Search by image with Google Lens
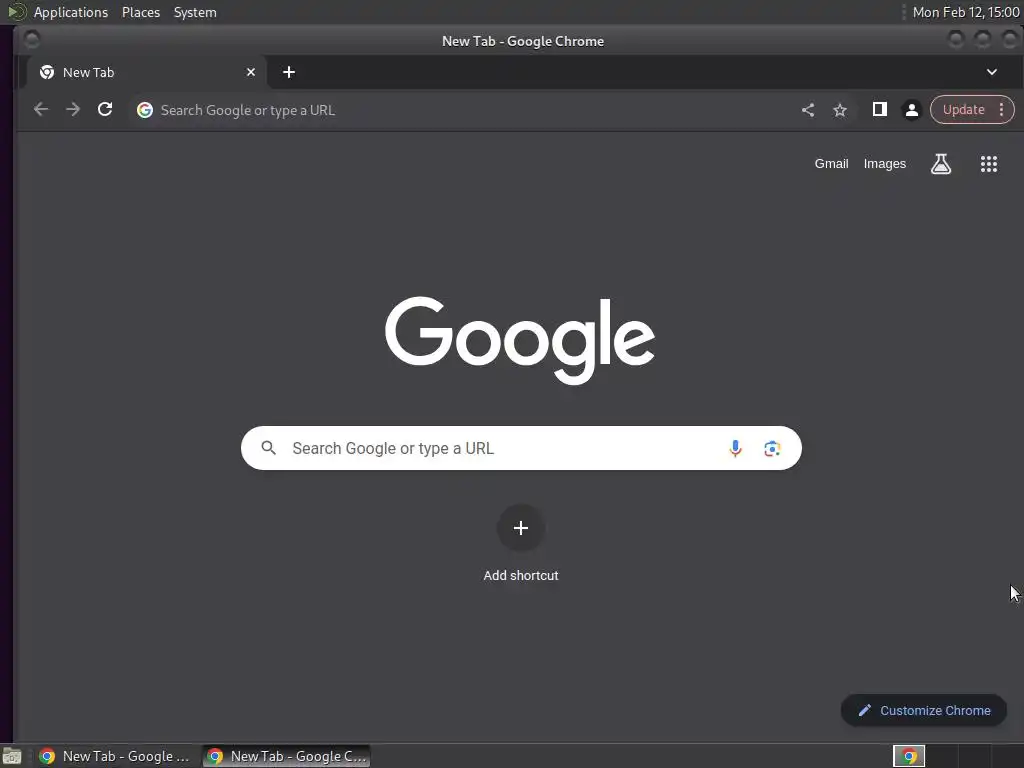The height and width of the screenshot is (768, 1024). click(772, 448)
